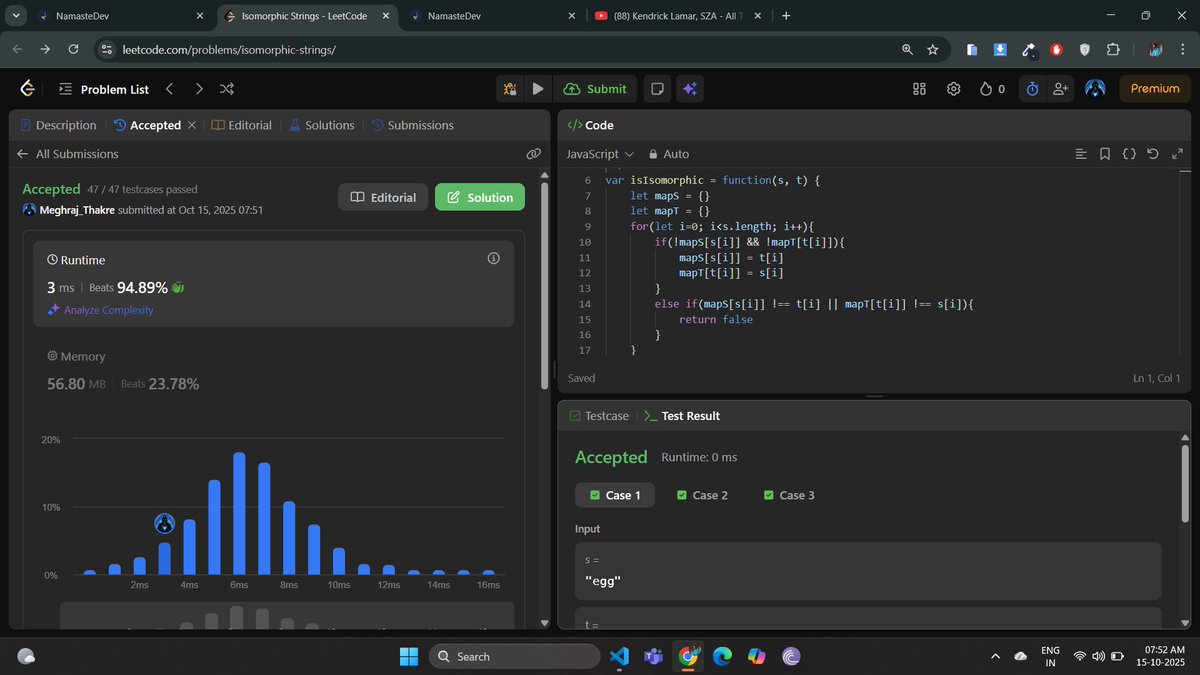Show hidden system tray icons
This screenshot has width=1200, height=675.
(x=994, y=656)
